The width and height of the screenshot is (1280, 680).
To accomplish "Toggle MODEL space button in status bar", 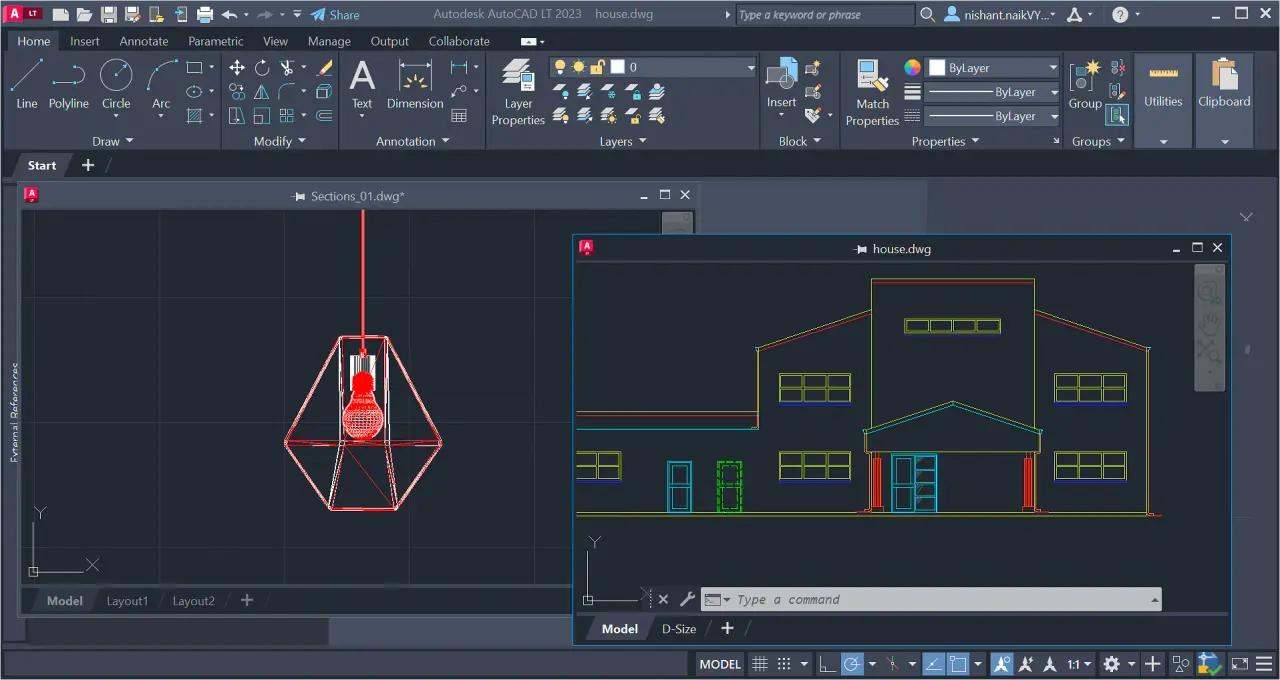I will pos(720,664).
